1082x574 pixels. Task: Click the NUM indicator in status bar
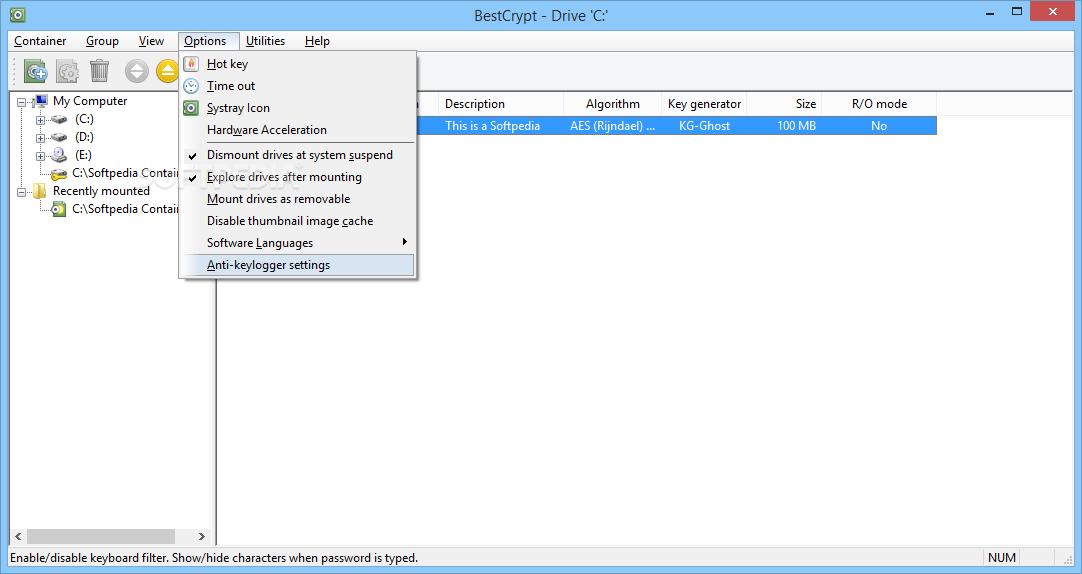[x=1002, y=558]
